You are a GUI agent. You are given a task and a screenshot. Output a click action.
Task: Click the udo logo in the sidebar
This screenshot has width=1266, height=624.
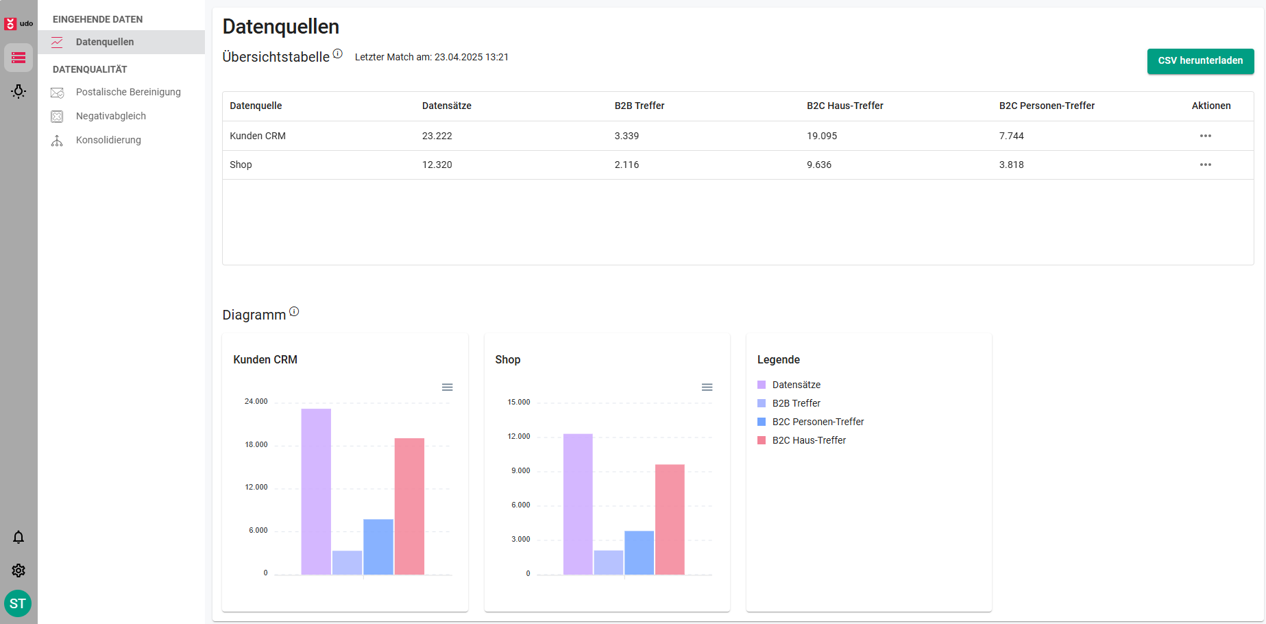click(x=18, y=23)
